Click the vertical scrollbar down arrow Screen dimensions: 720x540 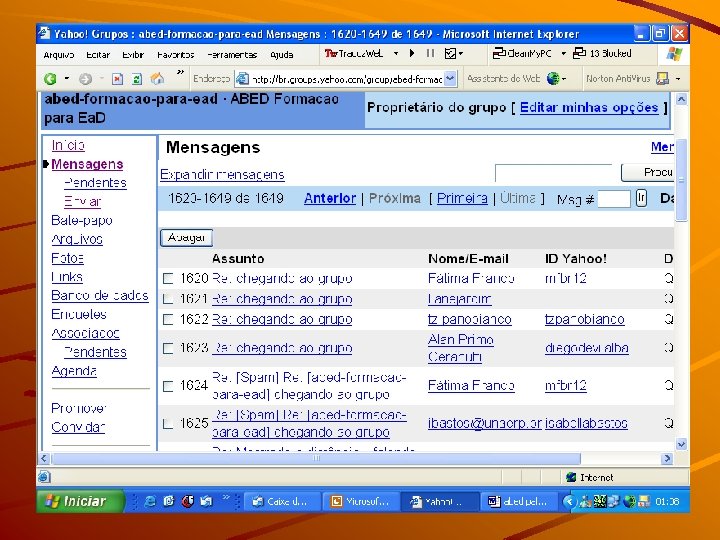(681, 444)
